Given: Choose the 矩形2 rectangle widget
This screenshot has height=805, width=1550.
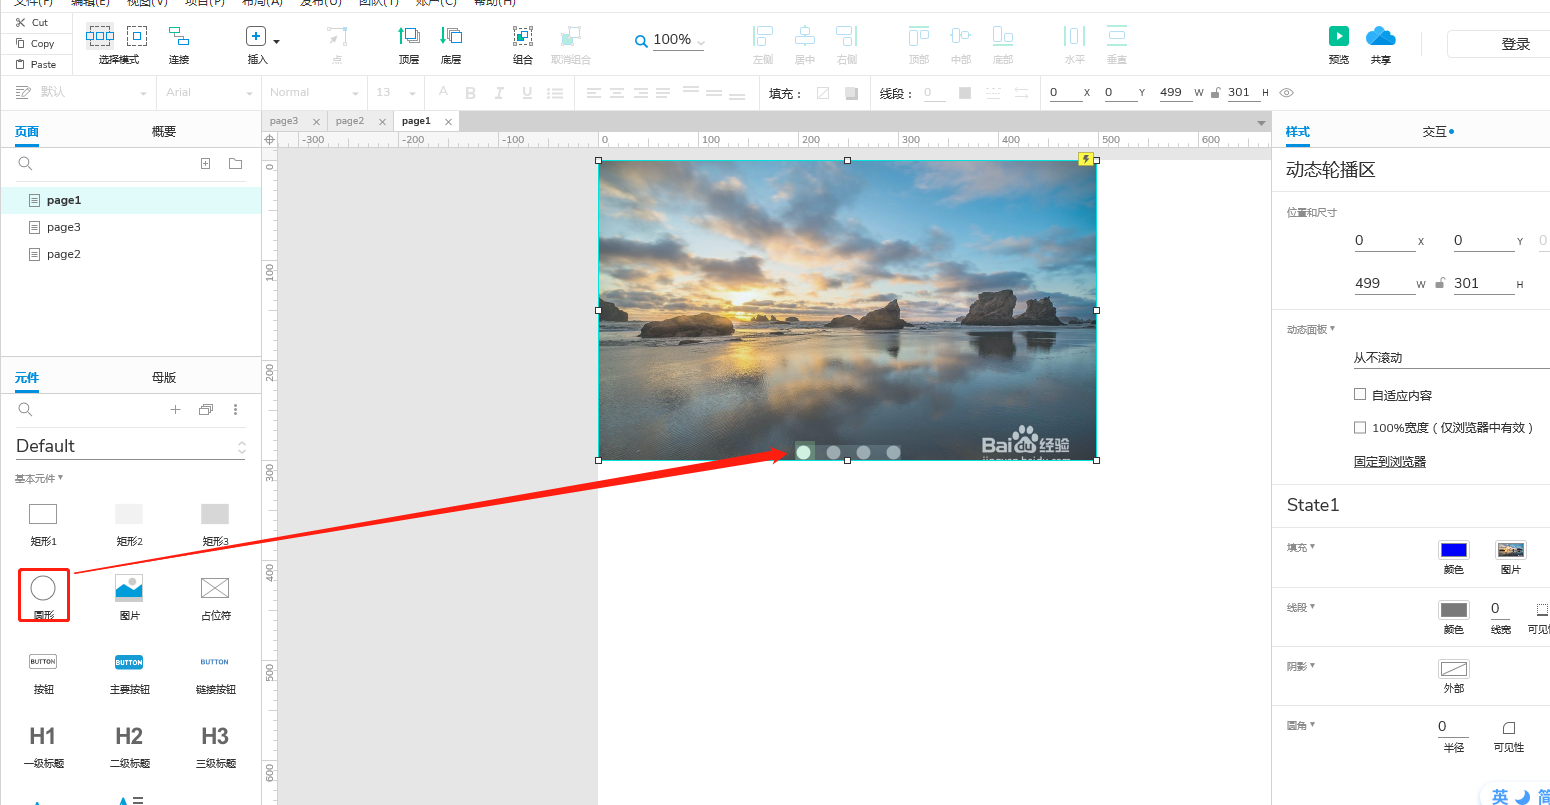Looking at the screenshot, I should (129, 523).
